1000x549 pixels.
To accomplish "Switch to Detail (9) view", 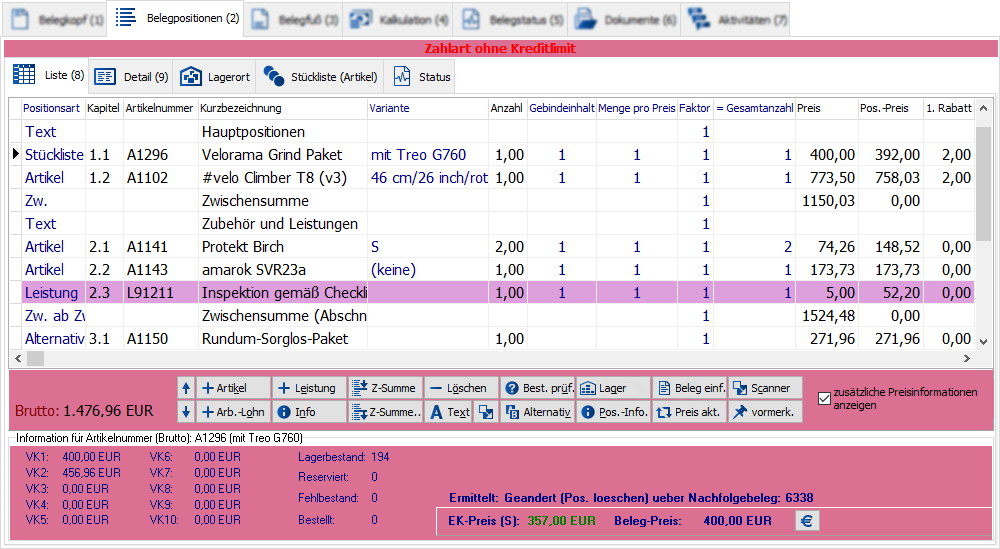I will 131,77.
